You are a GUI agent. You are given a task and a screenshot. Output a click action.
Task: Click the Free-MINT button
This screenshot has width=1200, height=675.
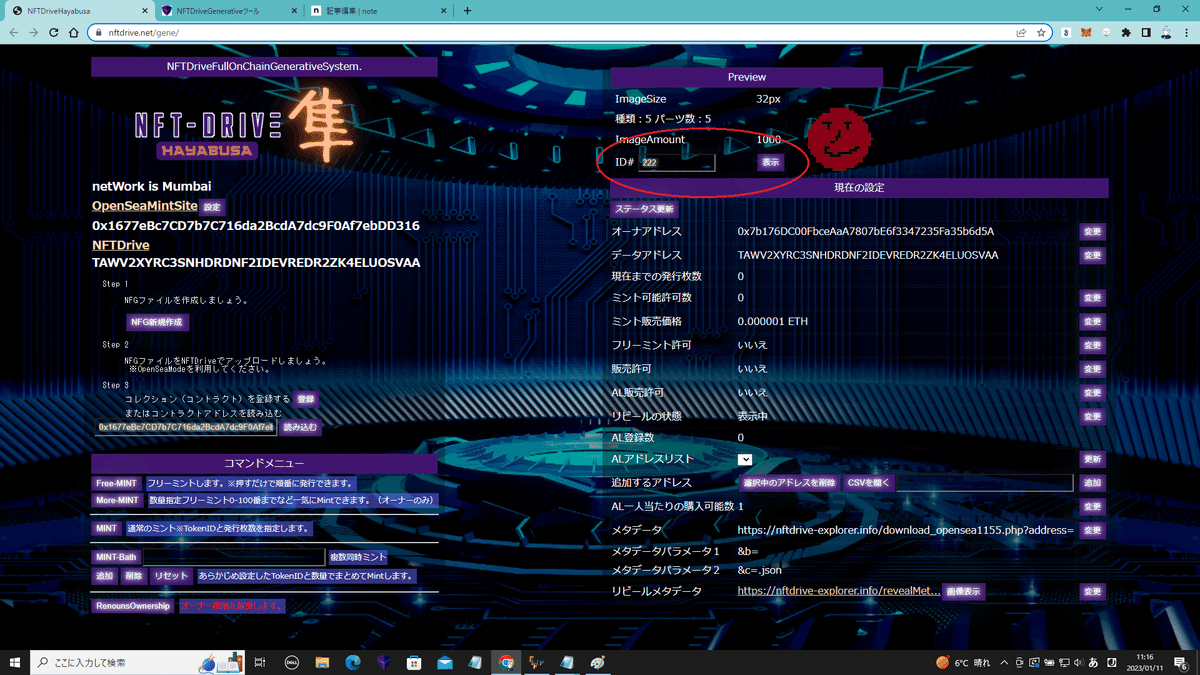point(117,483)
